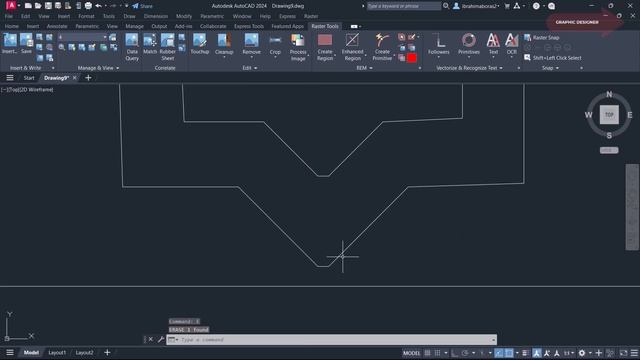Toggle polar tracking in the status bar
The width and height of the screenshot is (640, 360).
tap(465, 353)
